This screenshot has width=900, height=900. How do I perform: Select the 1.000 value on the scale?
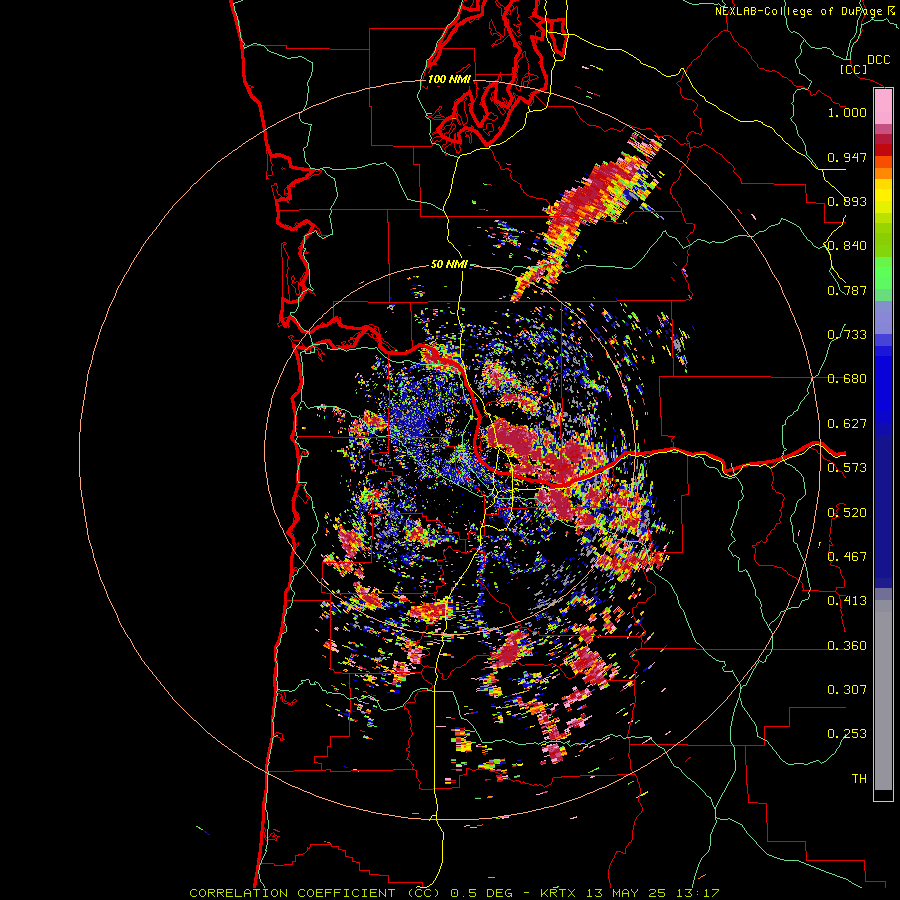click(847, 112)
